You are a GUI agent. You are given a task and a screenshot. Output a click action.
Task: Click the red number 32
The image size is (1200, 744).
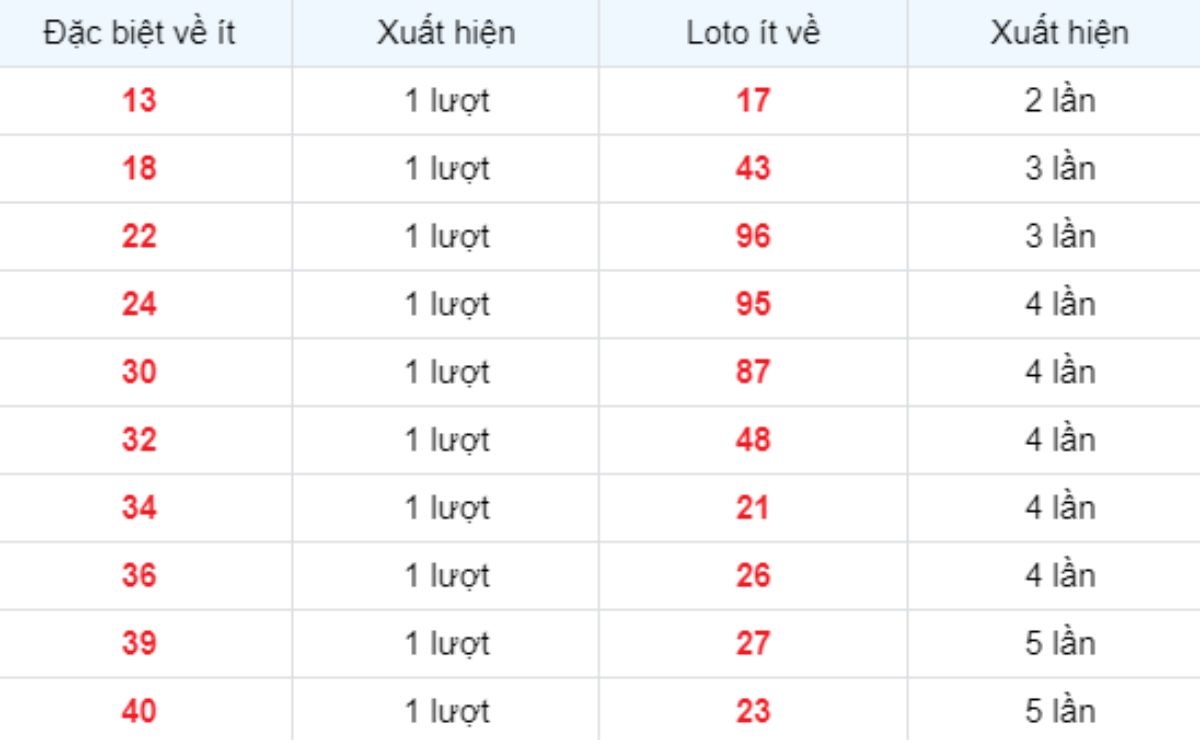tap(139, 440)
